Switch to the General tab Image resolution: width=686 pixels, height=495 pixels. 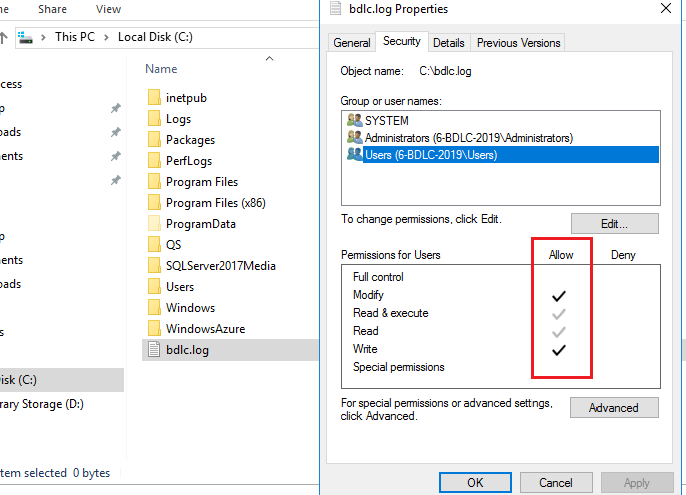352,43
